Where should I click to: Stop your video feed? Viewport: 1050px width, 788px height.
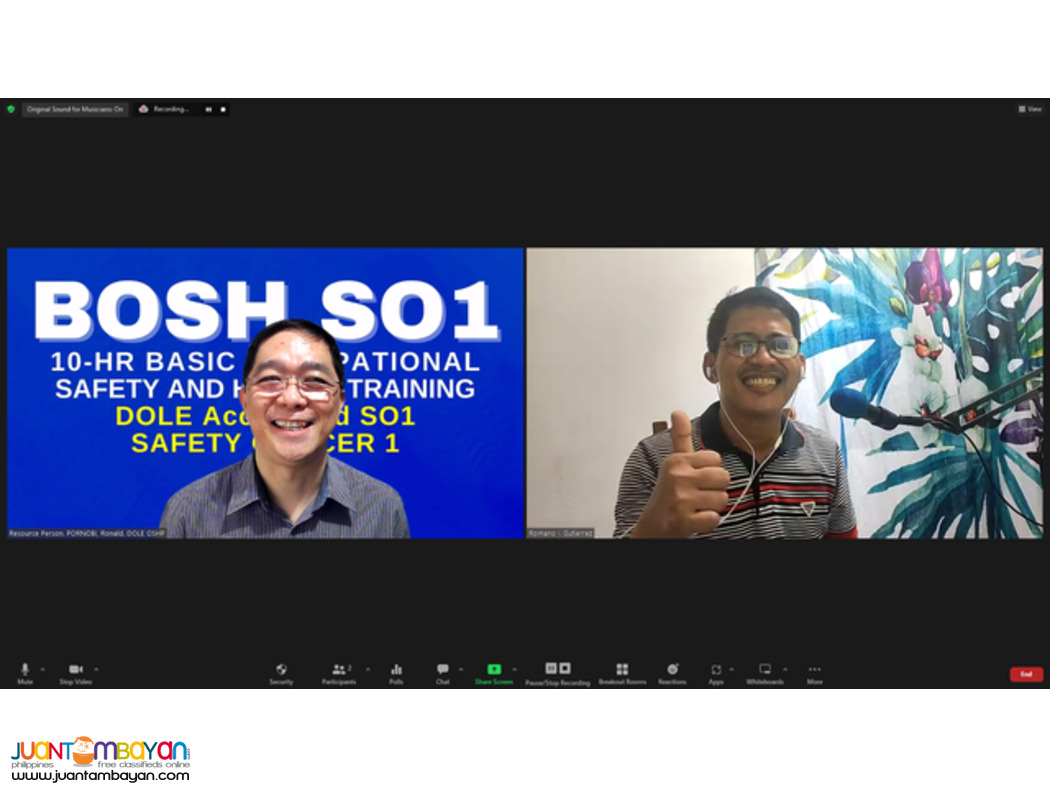pyautogui.click(x=74, y=668)
